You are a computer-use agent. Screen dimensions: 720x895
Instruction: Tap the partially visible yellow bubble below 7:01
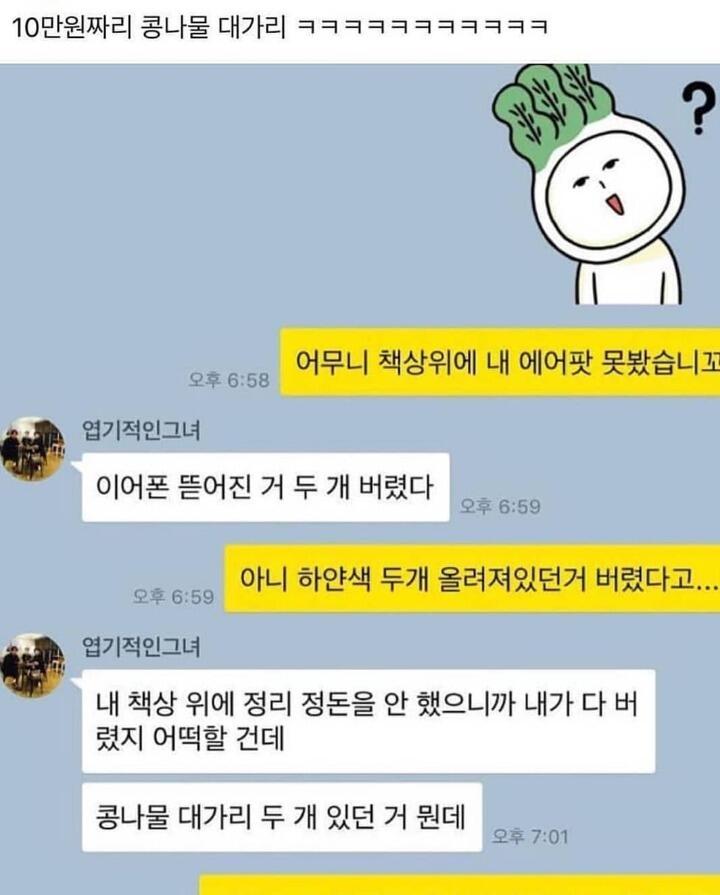(x=460, y=884)
